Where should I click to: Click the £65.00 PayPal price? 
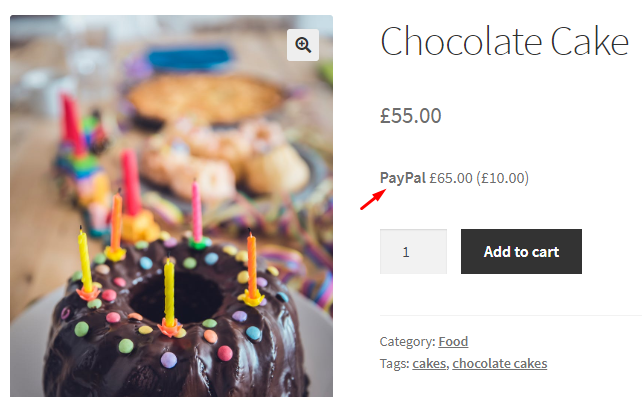(451, 178)
